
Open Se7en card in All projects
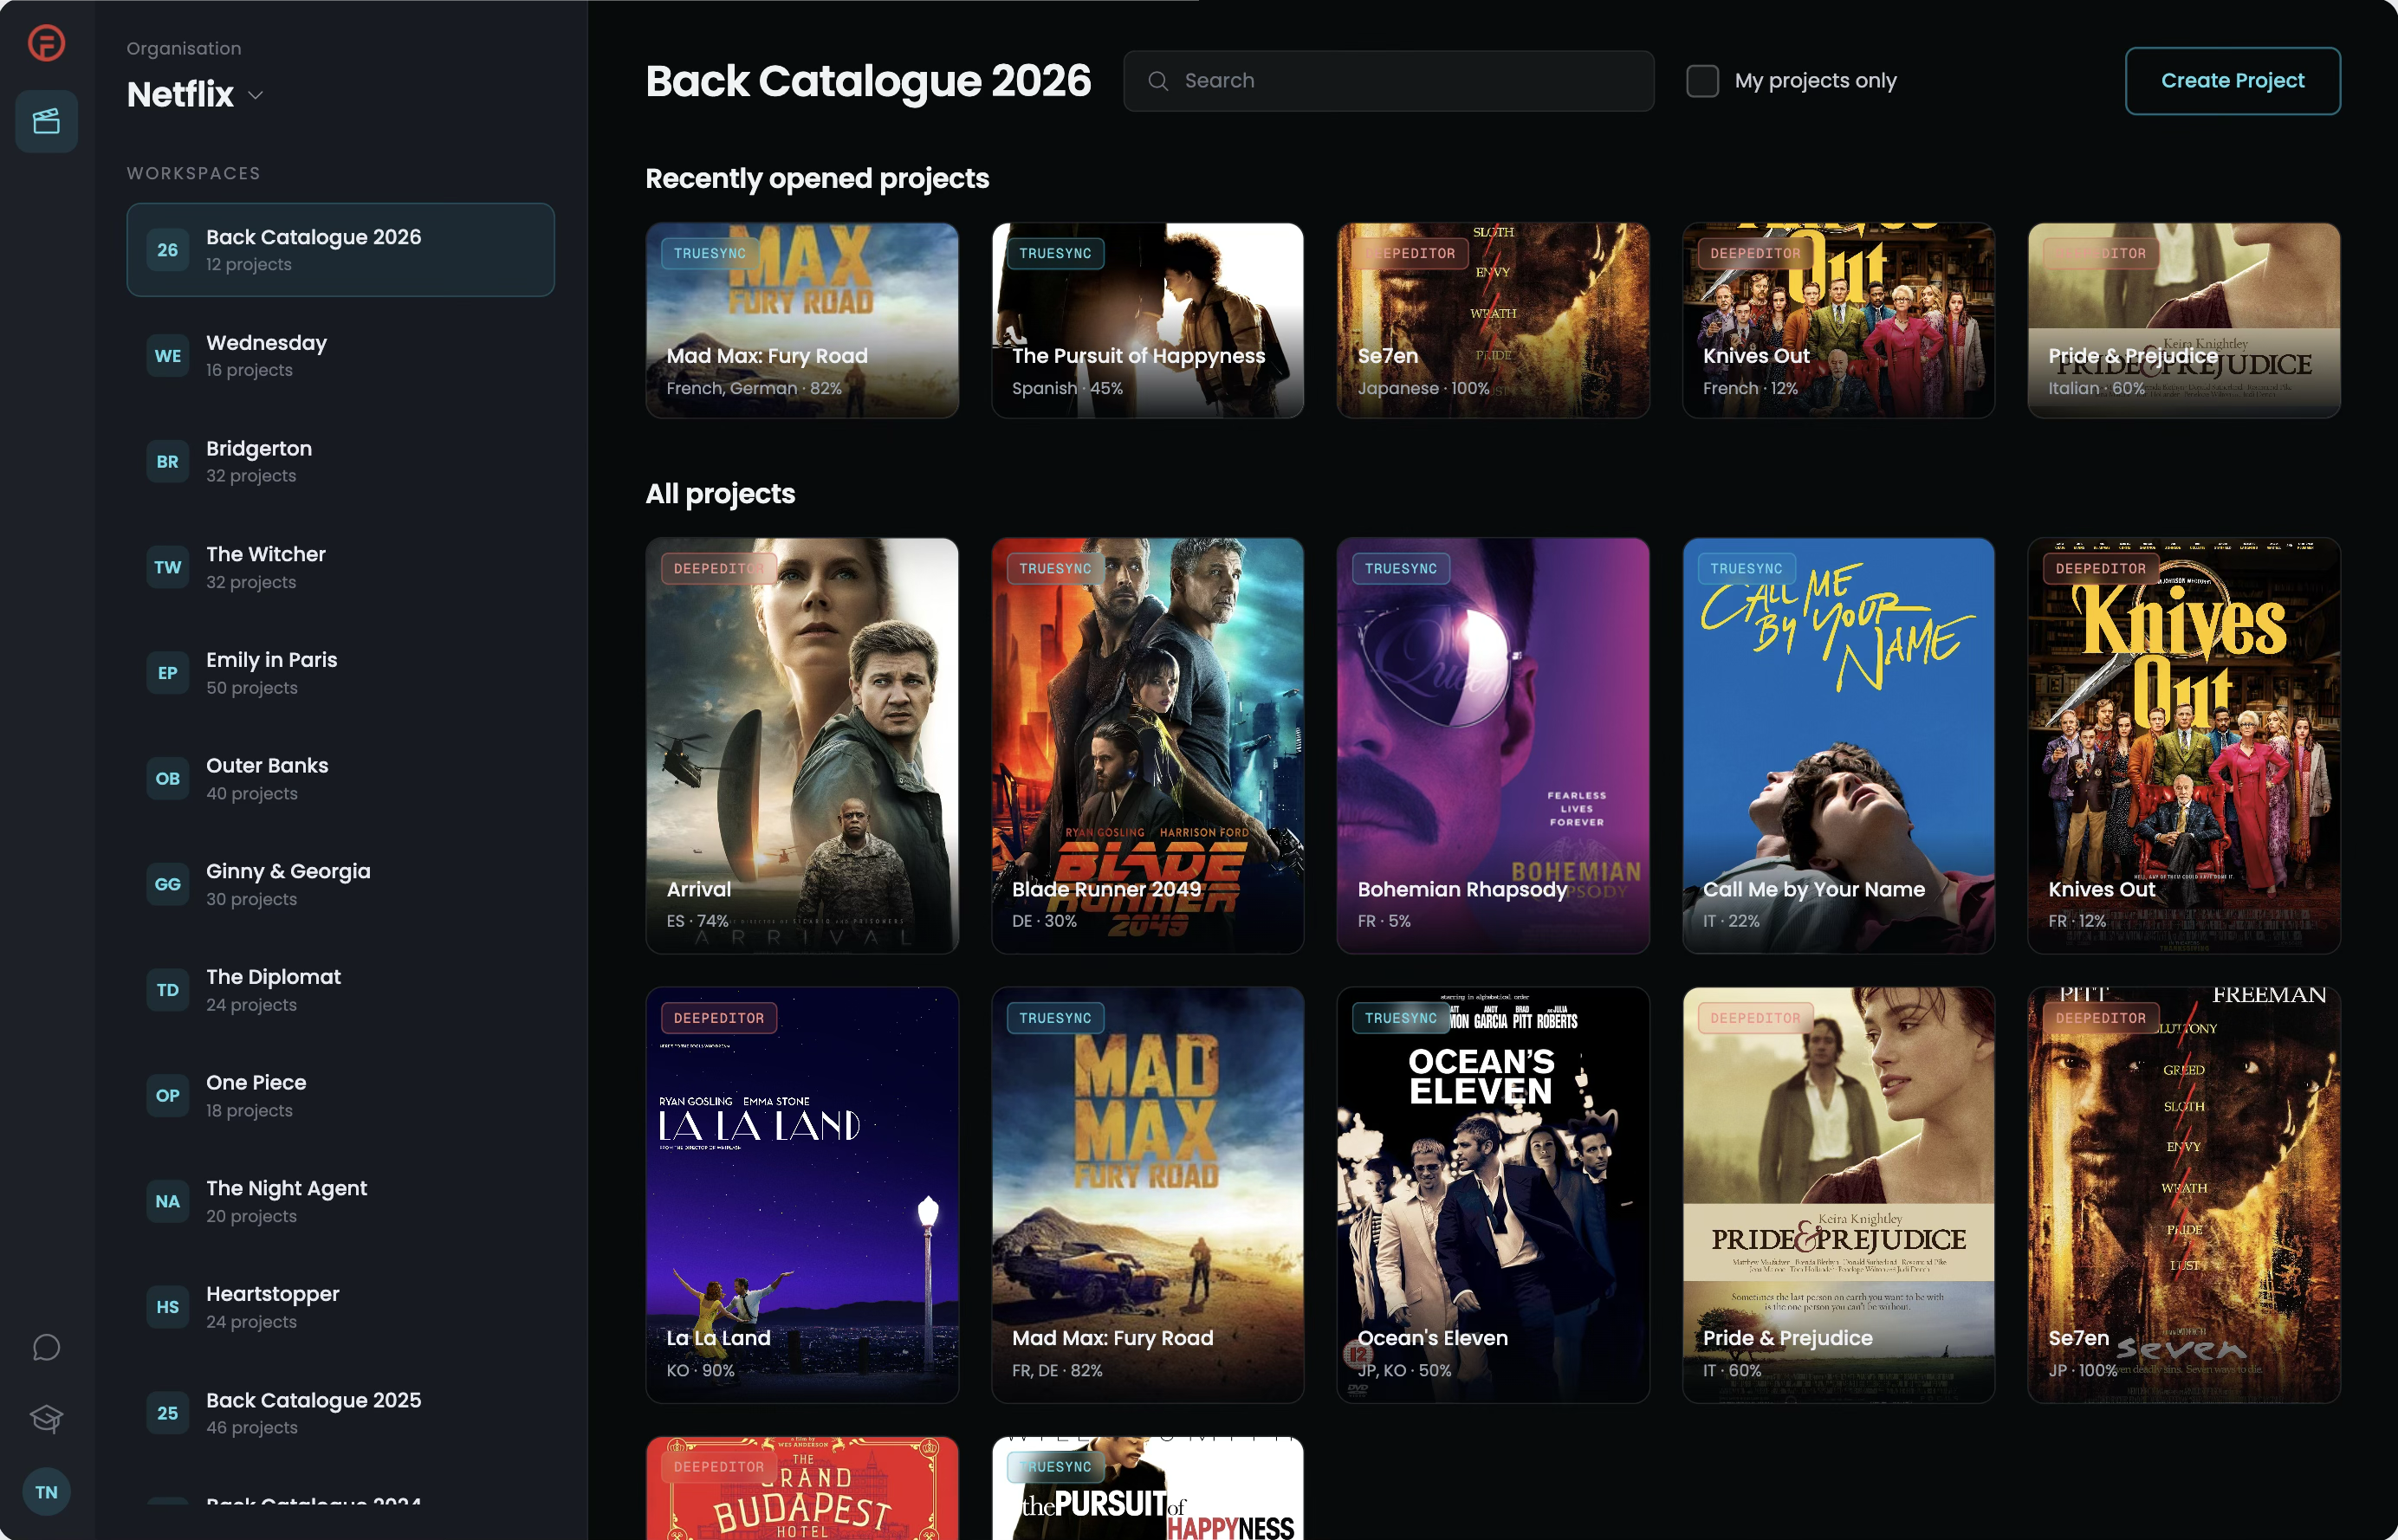2184,1195
